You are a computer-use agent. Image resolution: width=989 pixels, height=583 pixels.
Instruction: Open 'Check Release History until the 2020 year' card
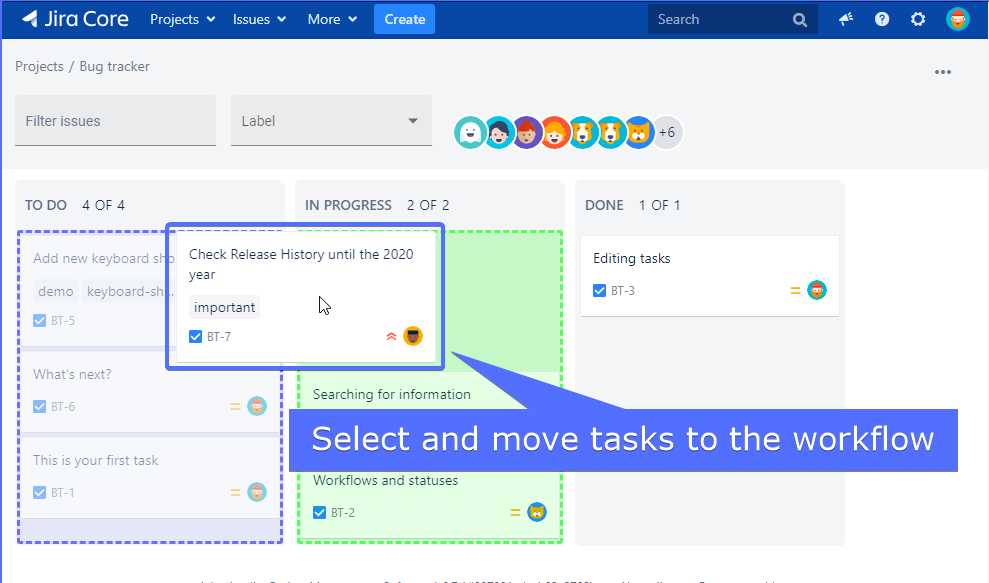tap(306, 297)
